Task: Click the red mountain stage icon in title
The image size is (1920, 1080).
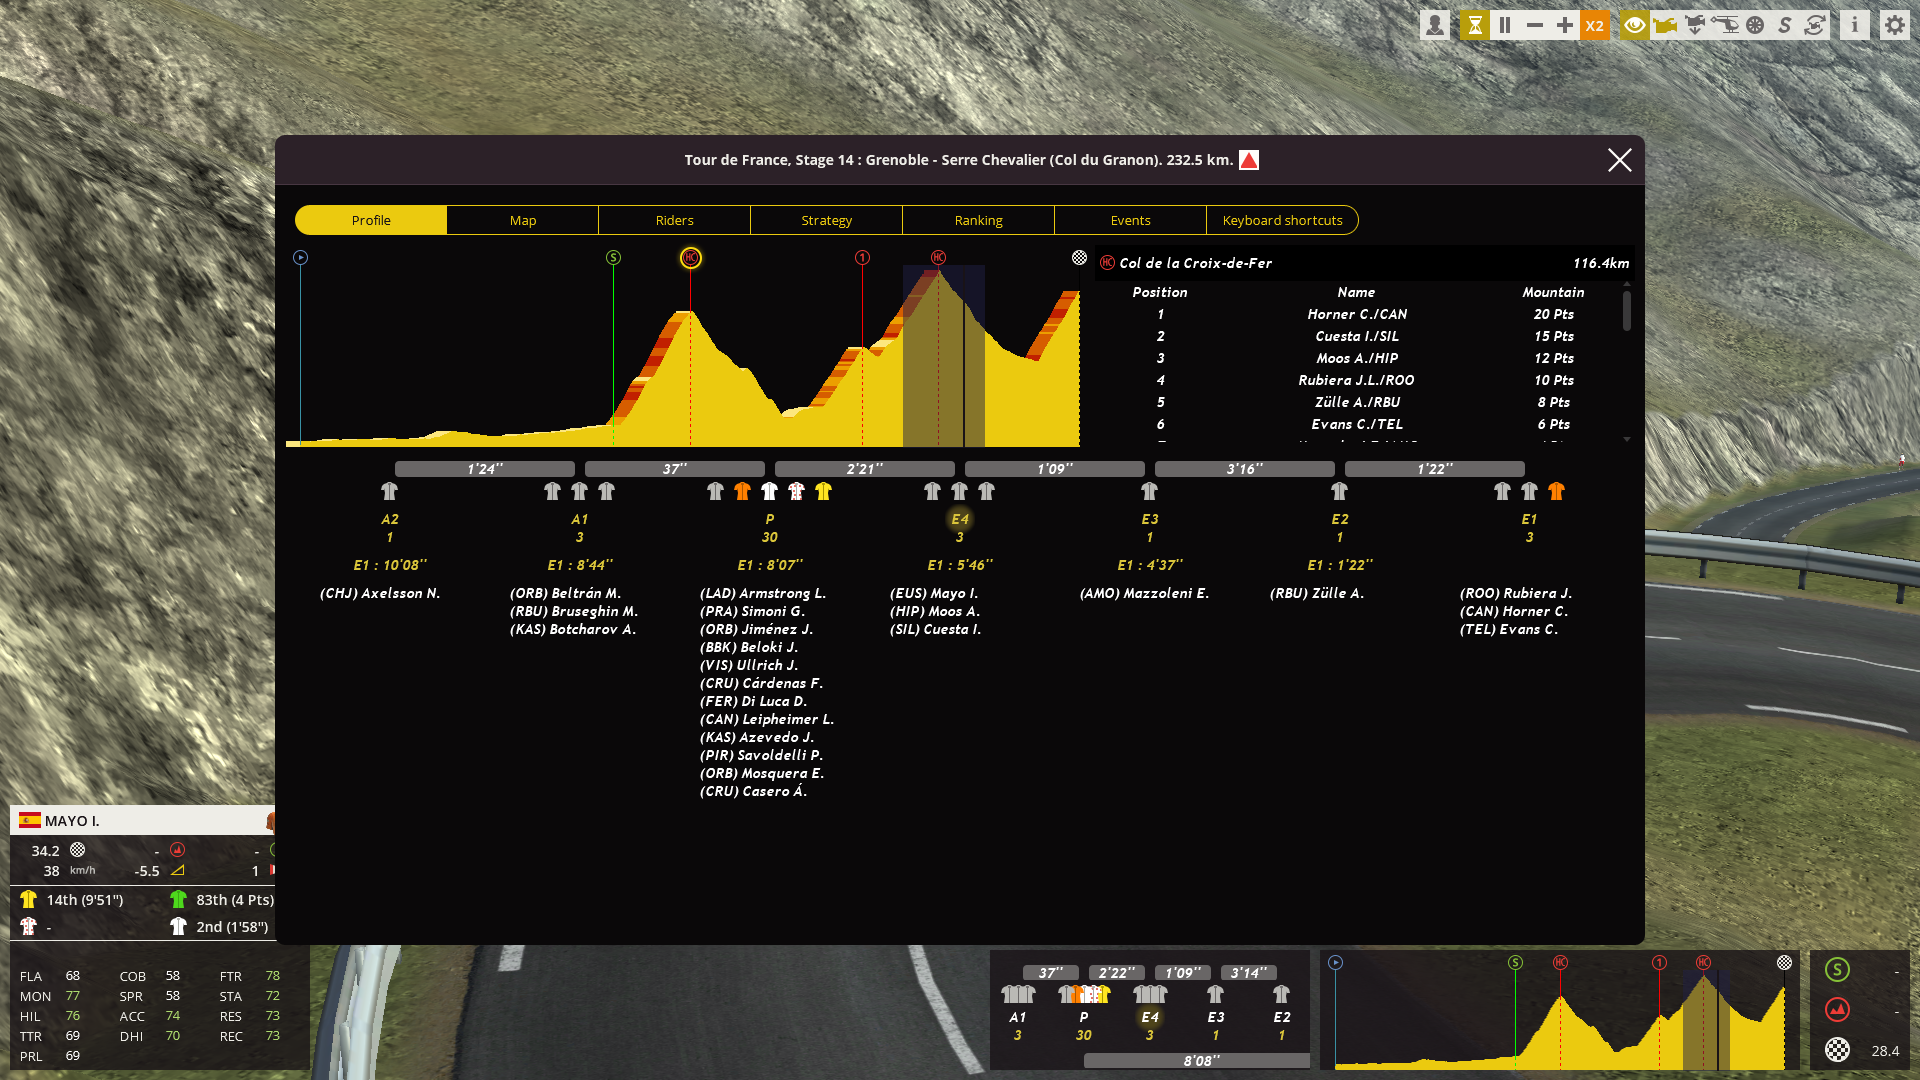Action: tap(1249, 160)
